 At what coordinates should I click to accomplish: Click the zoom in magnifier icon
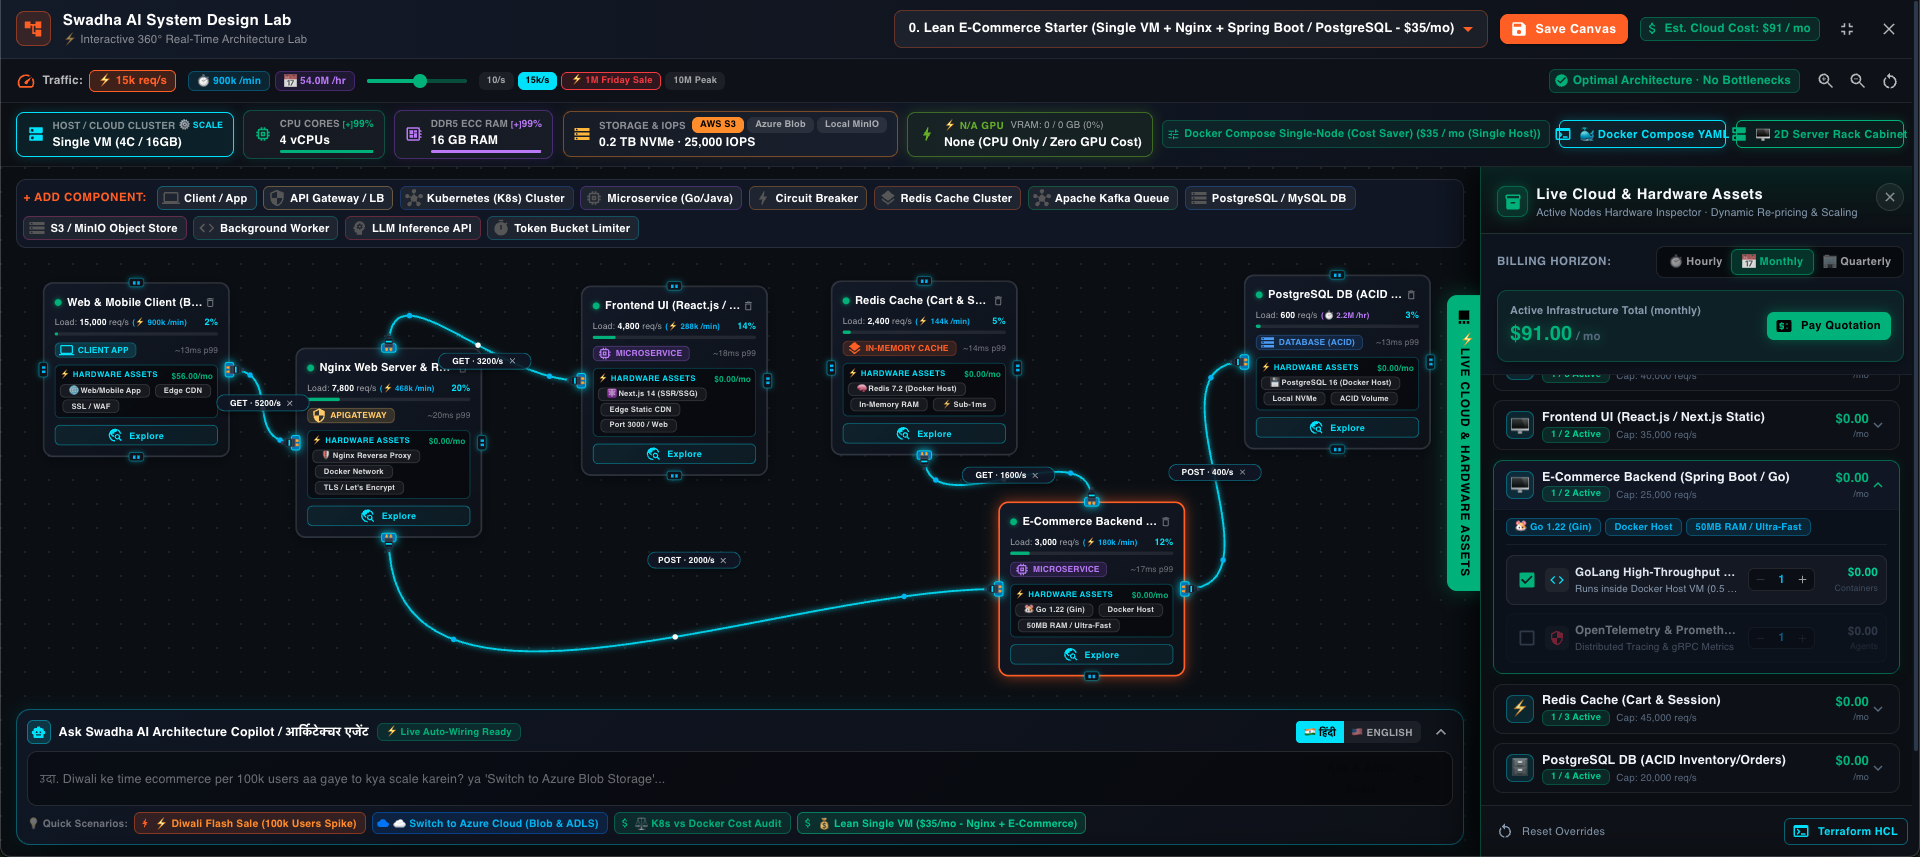tap(1825, 81)
